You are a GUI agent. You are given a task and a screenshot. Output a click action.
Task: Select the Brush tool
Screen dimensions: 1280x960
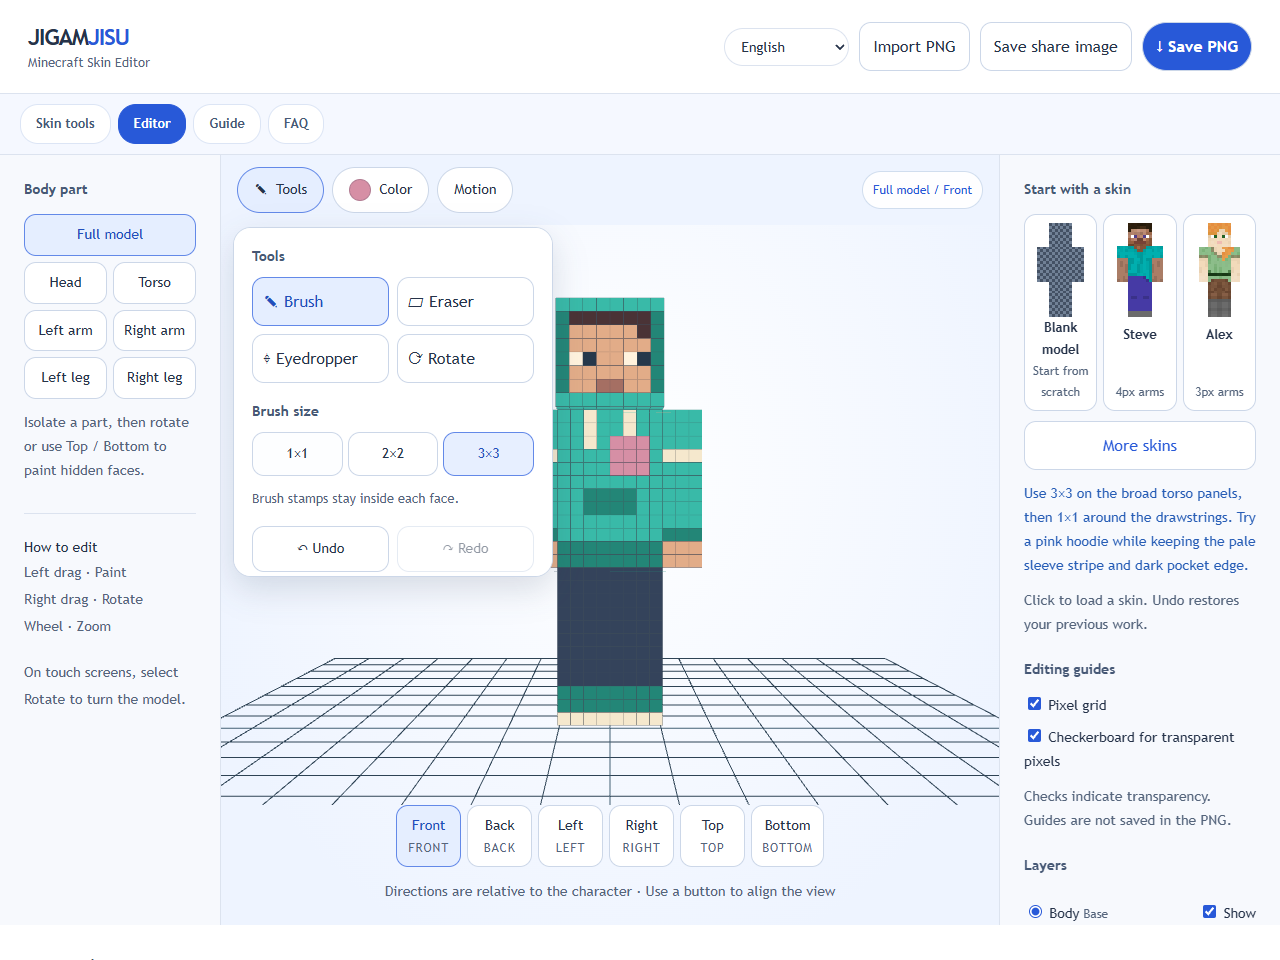pos(320,301)
